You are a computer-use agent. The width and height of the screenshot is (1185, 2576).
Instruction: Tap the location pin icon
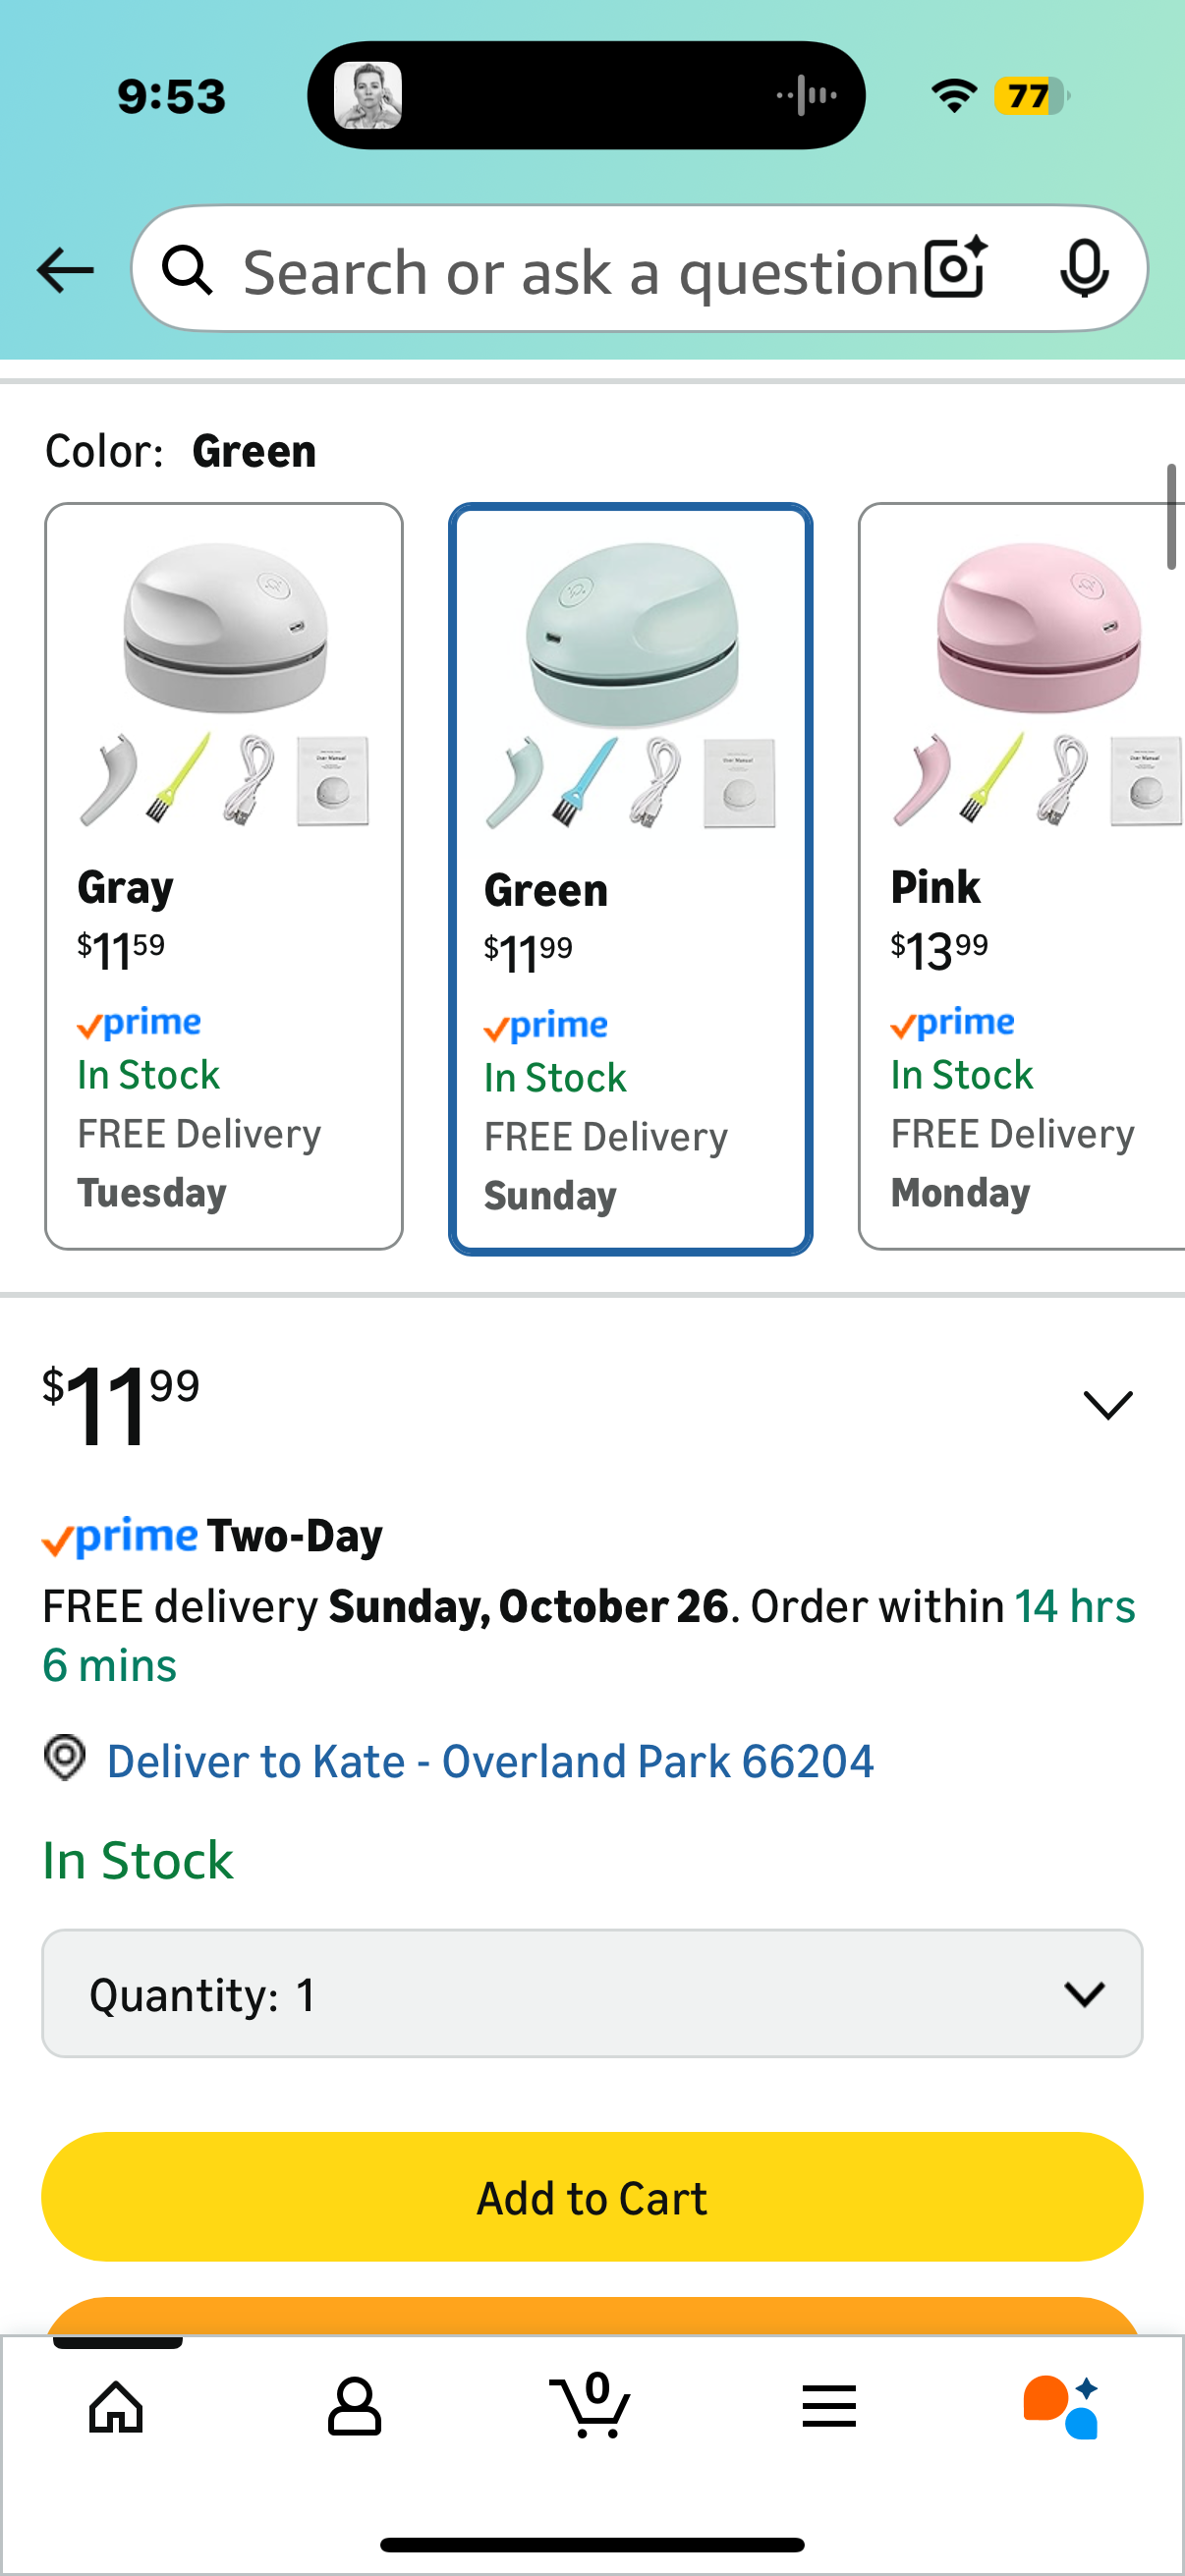[x=65, y=1757]
